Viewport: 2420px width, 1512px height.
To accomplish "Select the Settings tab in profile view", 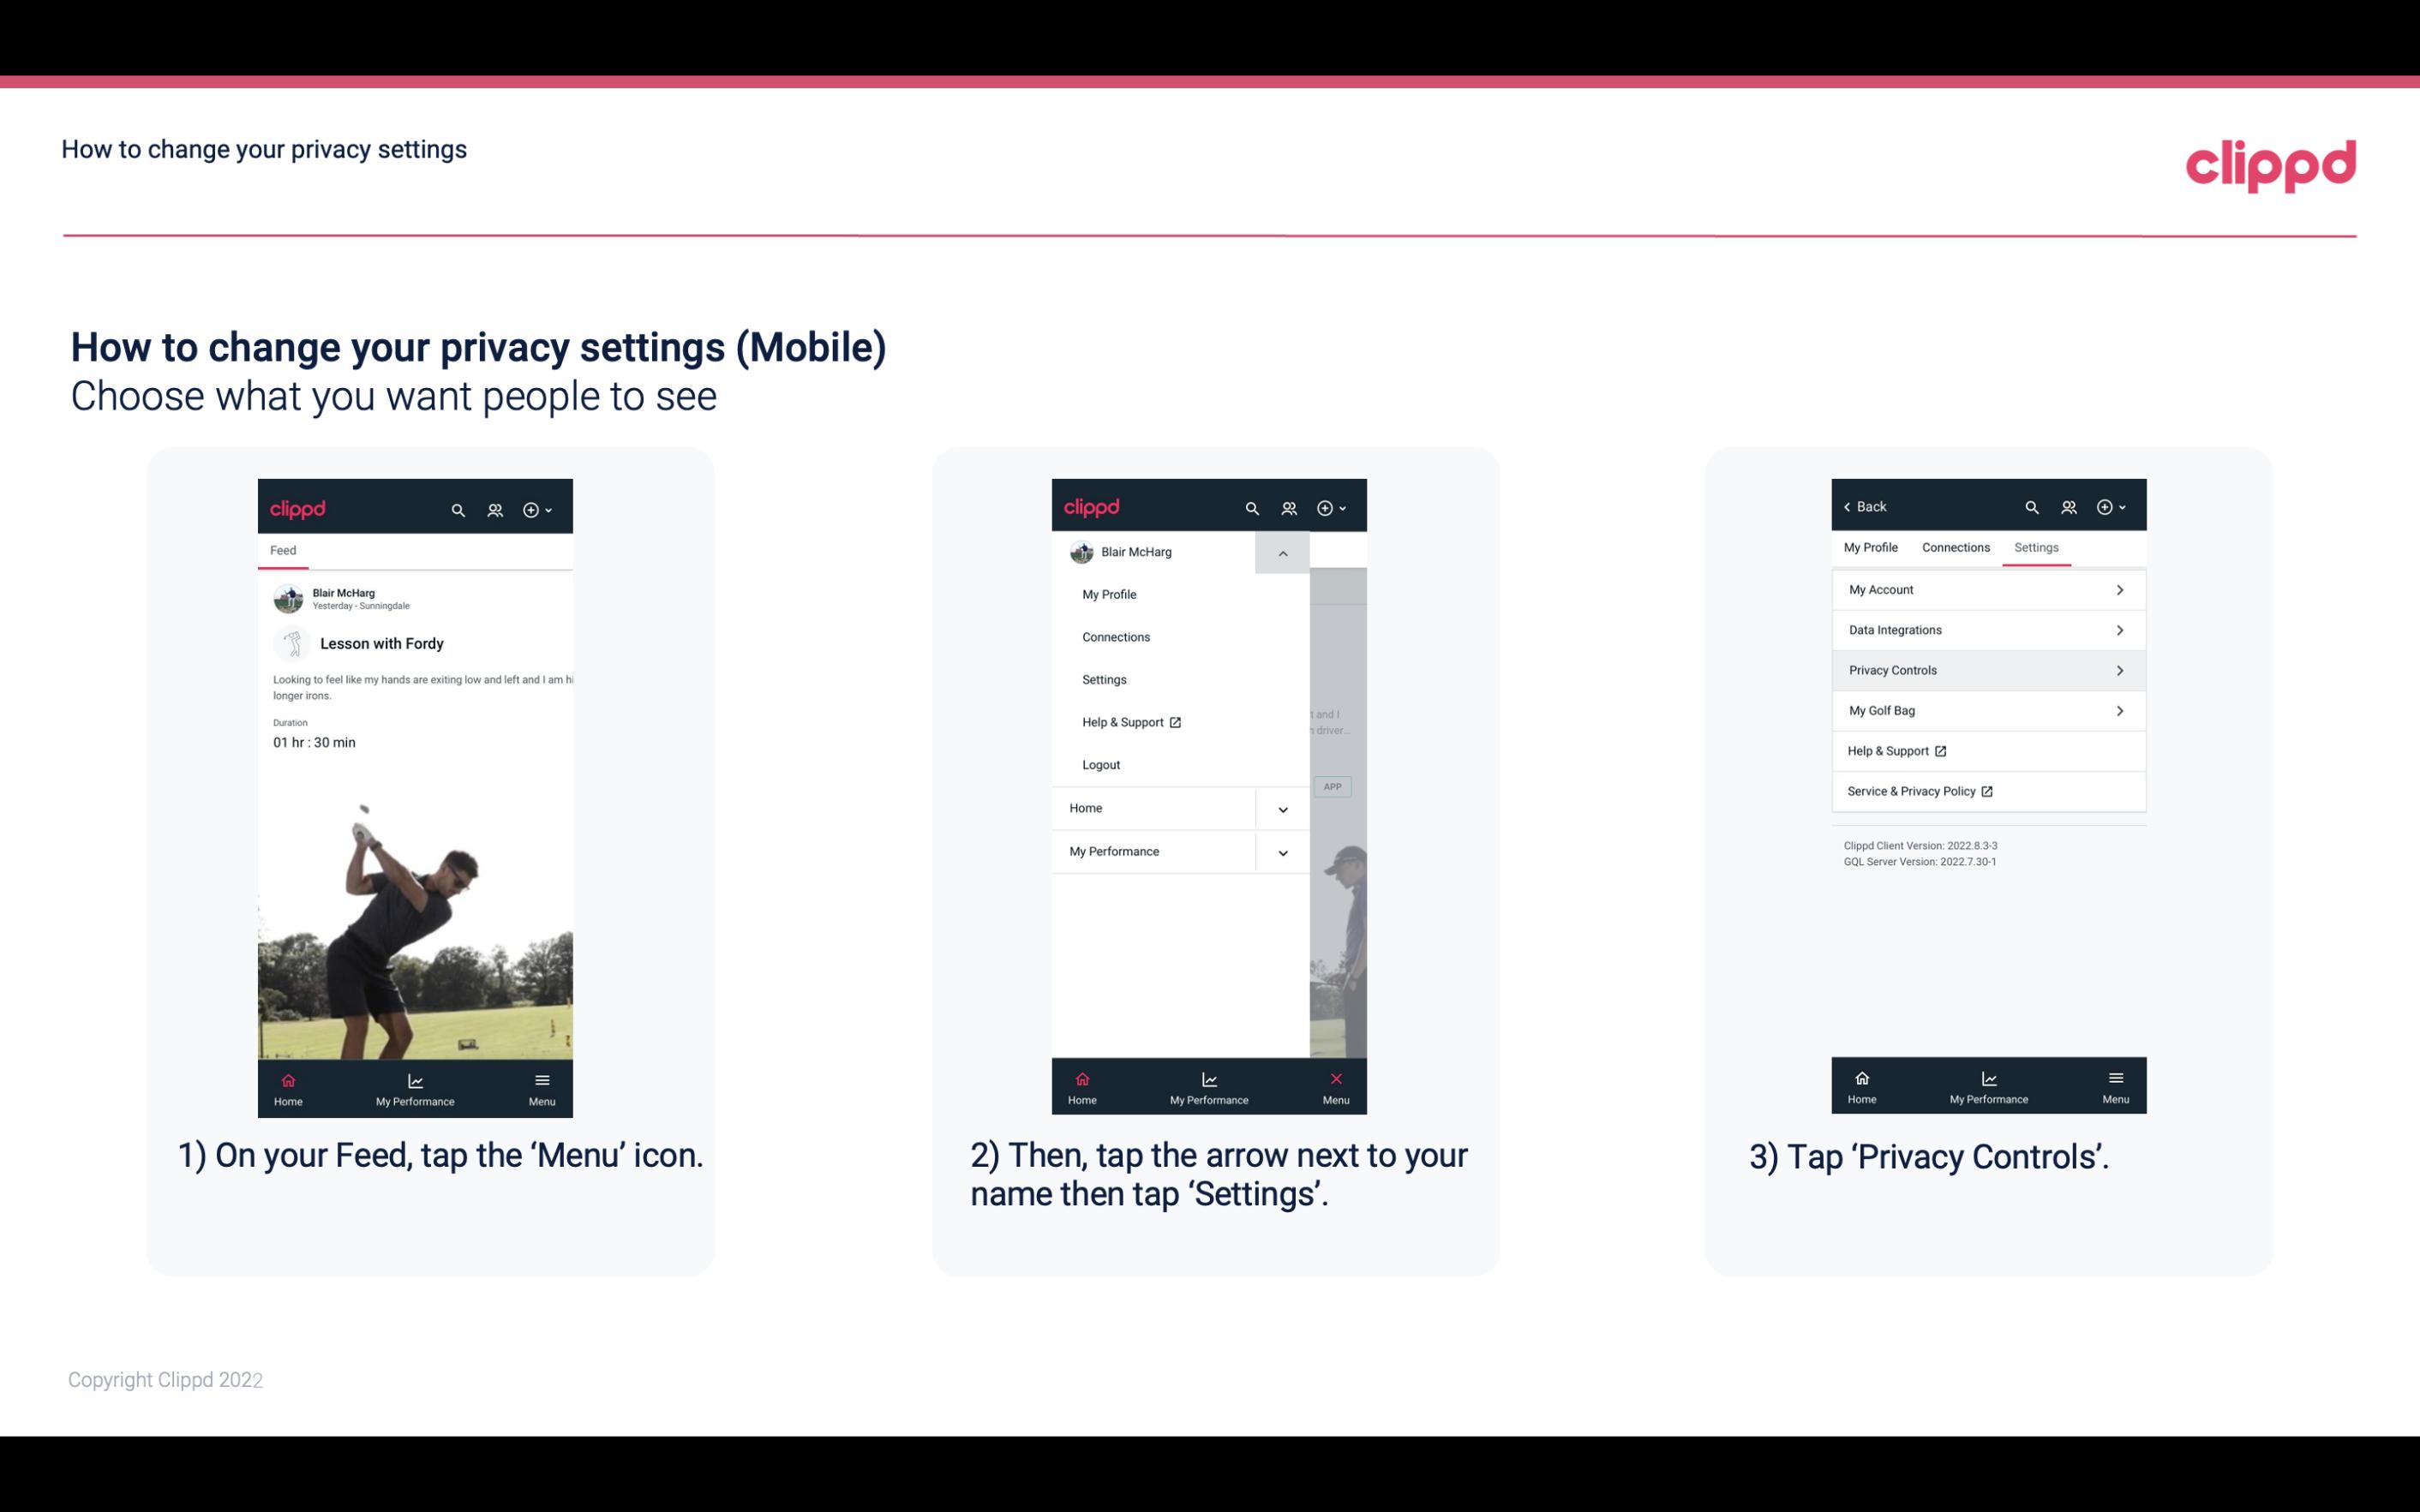I will [x=2035, y=547].
